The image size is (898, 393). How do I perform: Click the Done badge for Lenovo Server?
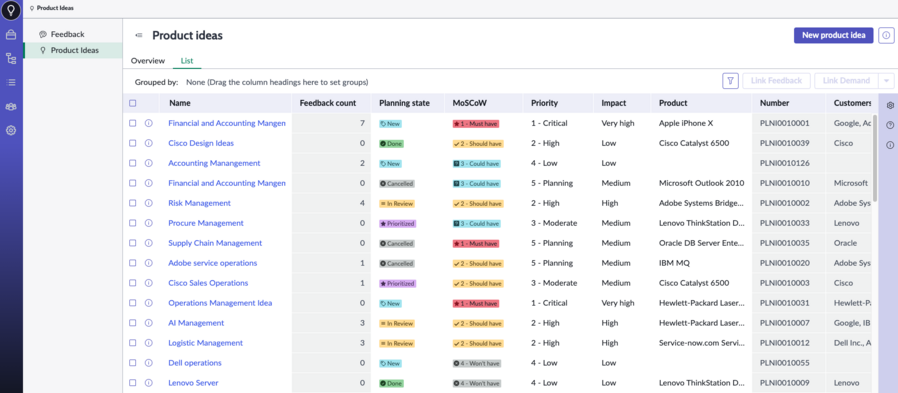(x=392, y=383)
